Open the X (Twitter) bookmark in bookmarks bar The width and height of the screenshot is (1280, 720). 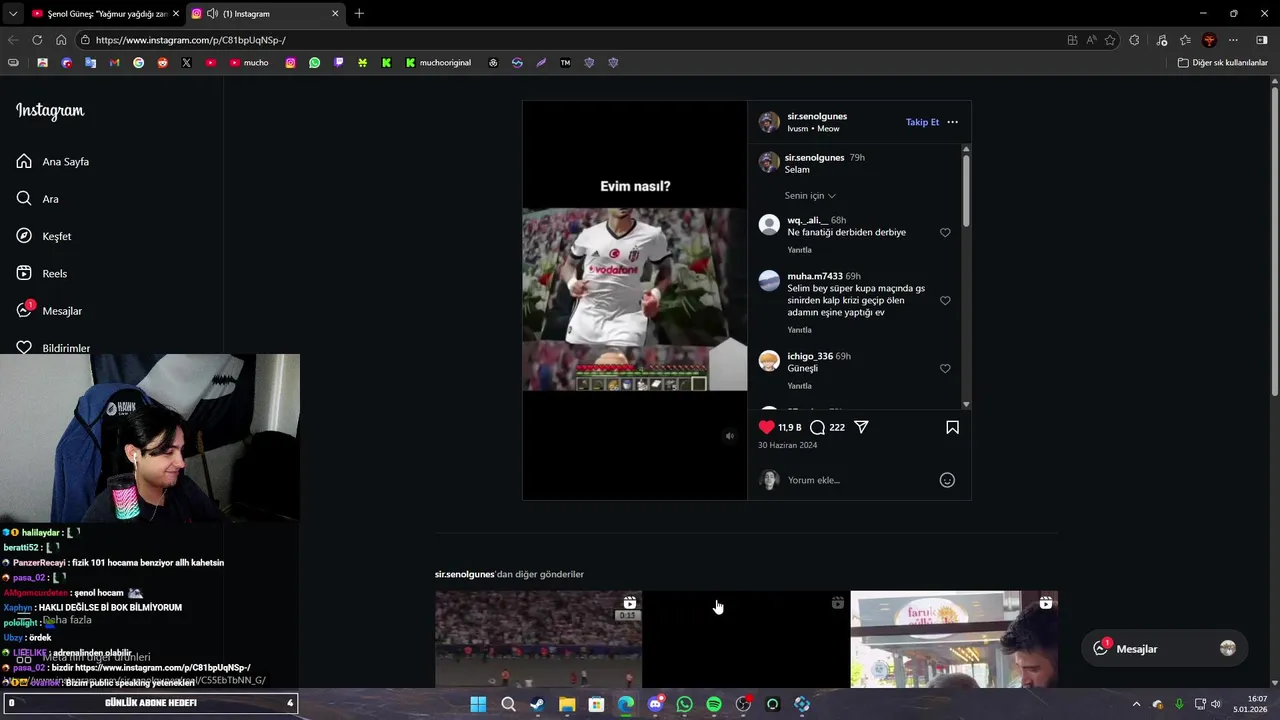click(186, 62)
